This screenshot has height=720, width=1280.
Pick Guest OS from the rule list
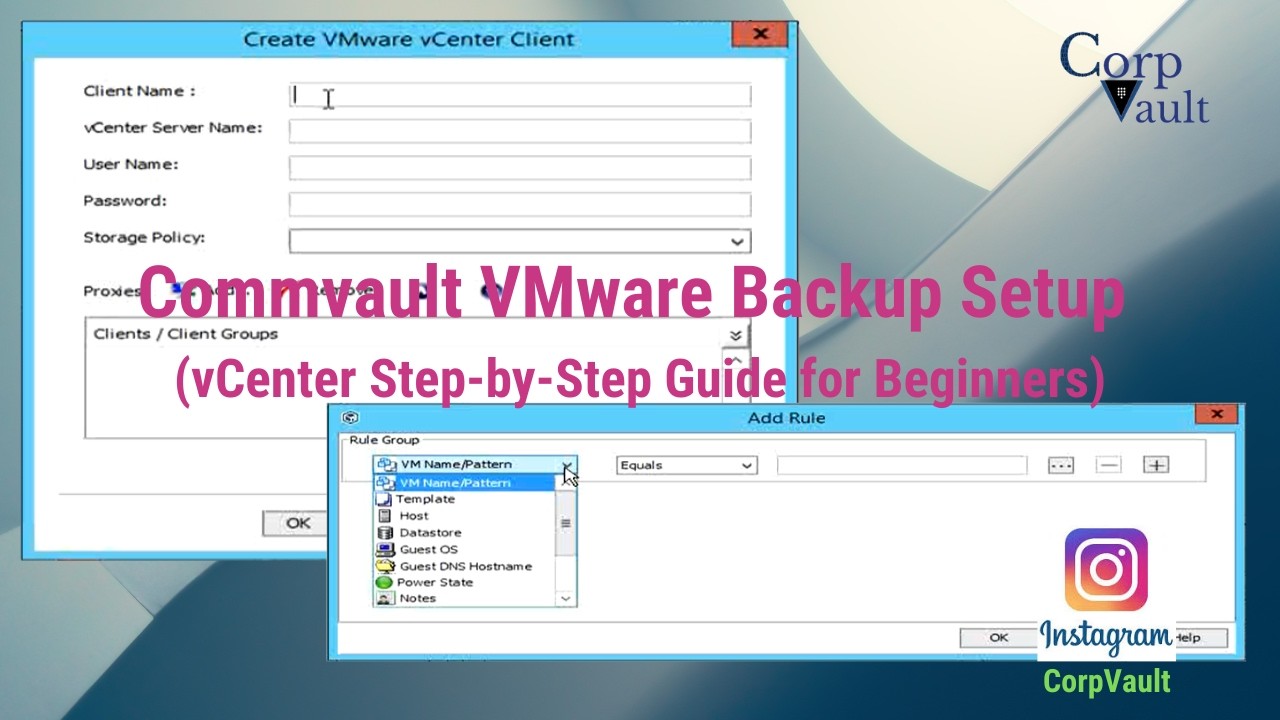click(x=428, y=549)
